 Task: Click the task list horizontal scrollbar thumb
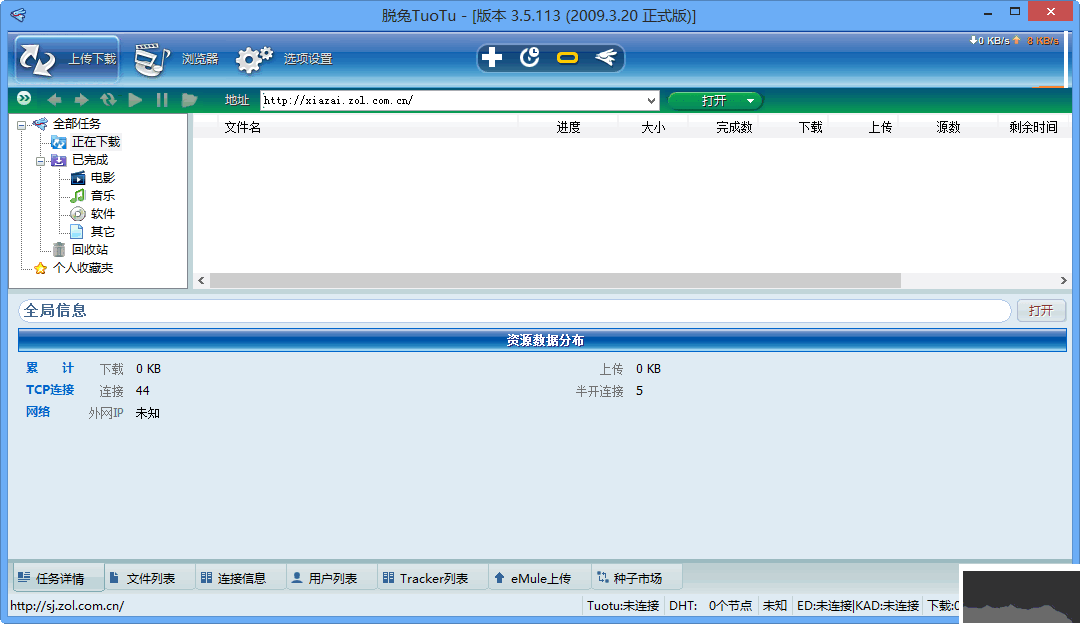pyautogui.click(x=555, y=280)
